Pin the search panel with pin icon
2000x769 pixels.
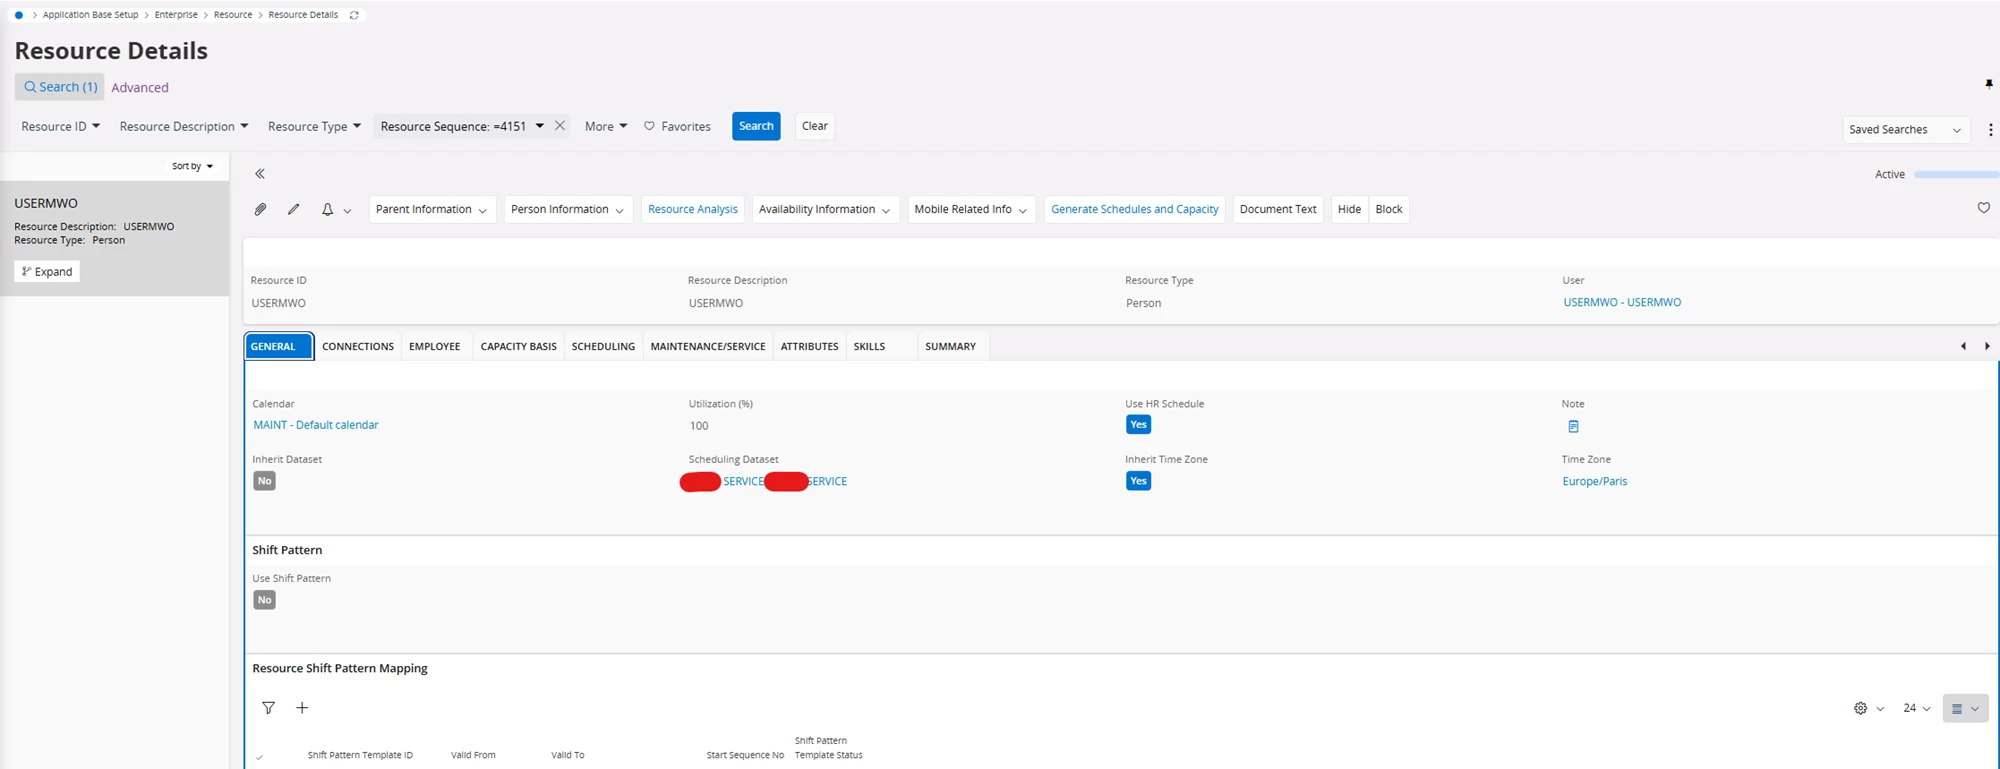(x=1989, y=84)
